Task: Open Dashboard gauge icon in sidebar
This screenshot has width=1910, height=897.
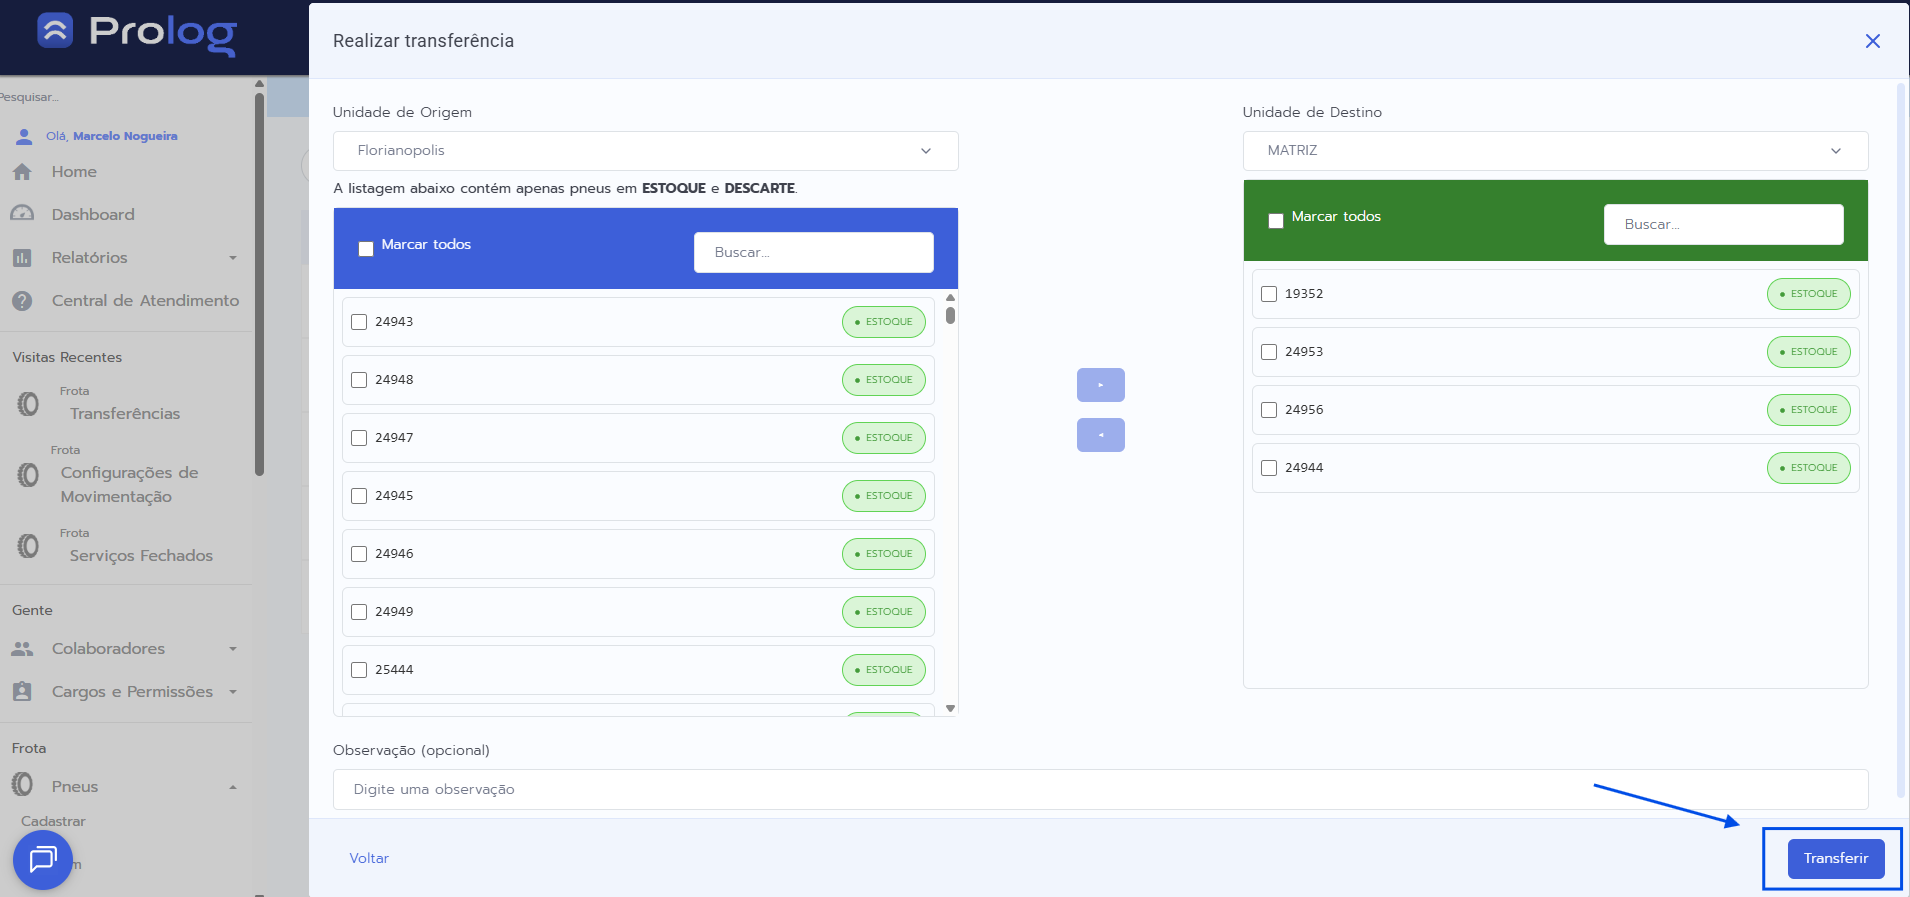Action: click(22, 214)
